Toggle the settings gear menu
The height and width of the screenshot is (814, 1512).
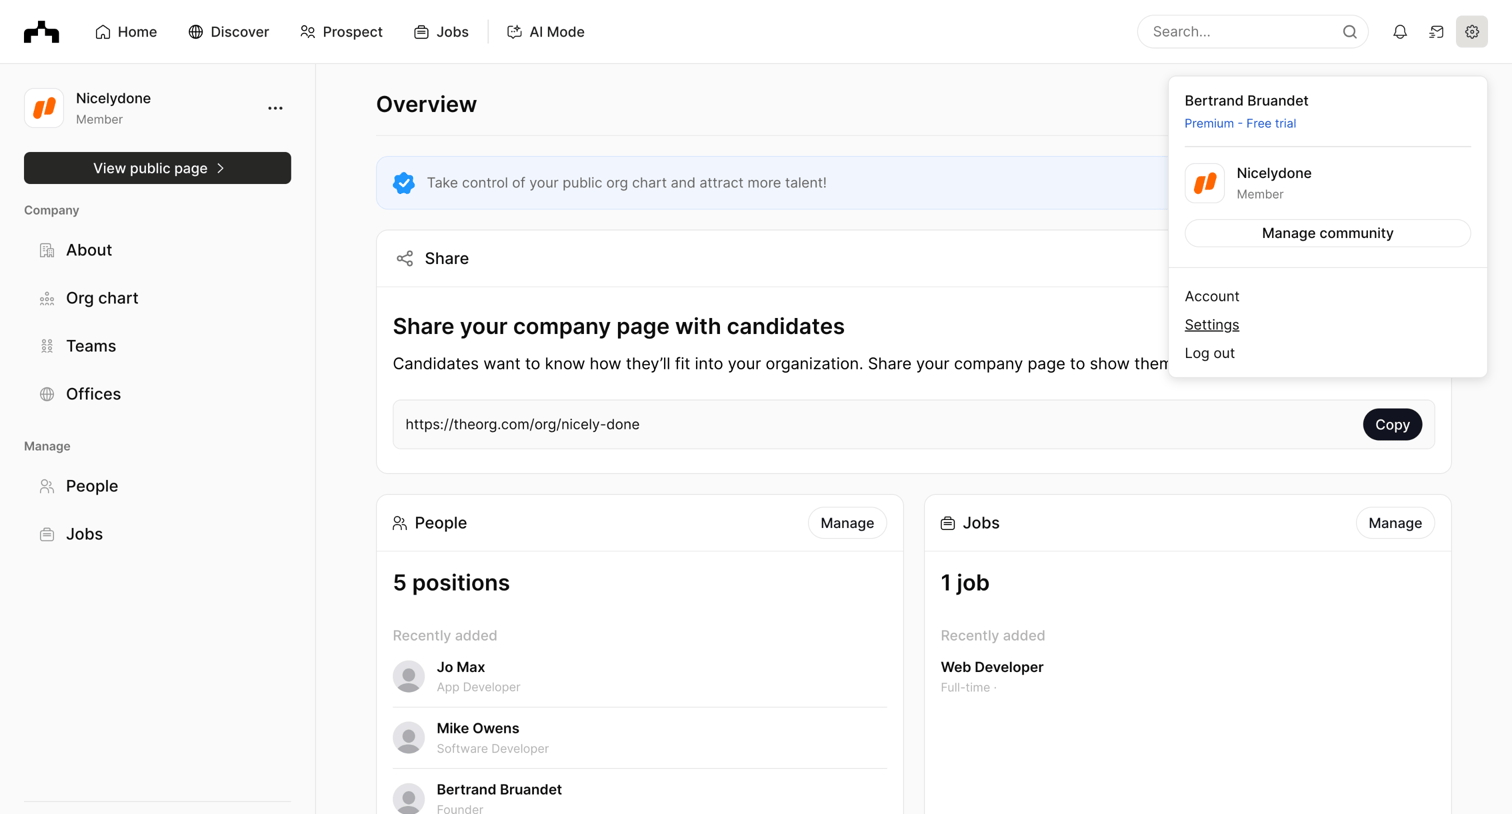click(1472, 32)
